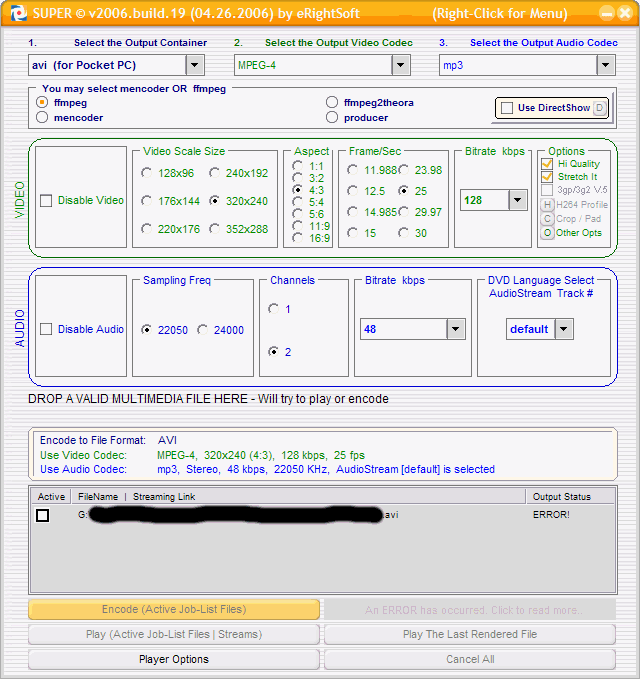640x679 pixels.
Task: Click the D icon beside Use DirectShow
Action: (599, 108)
